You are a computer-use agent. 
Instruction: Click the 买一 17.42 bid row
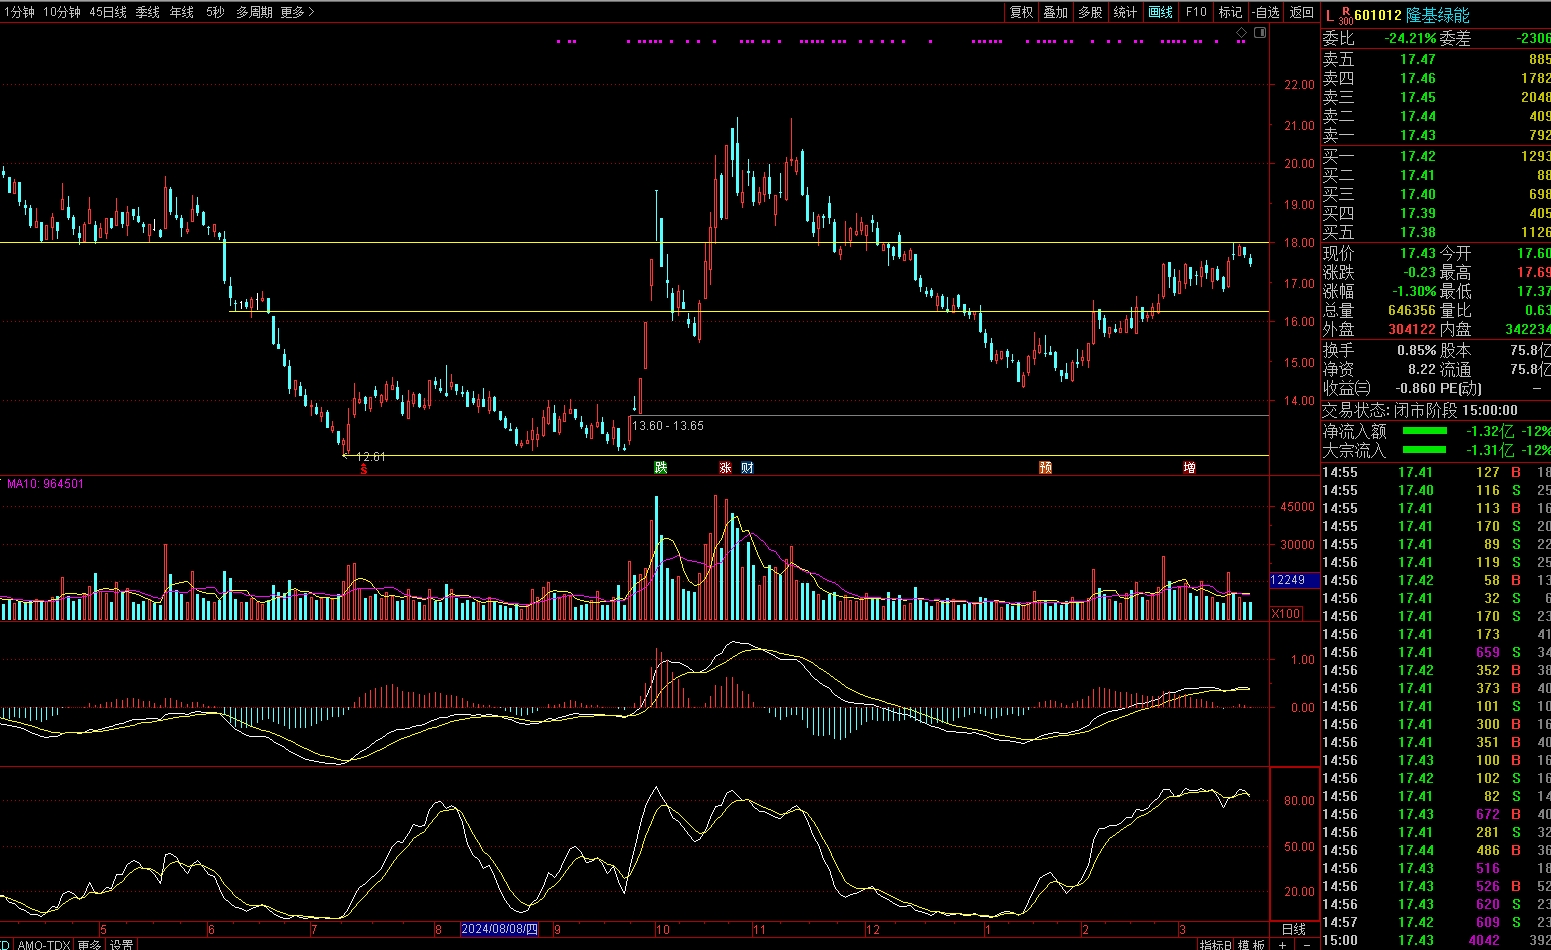1436,156
